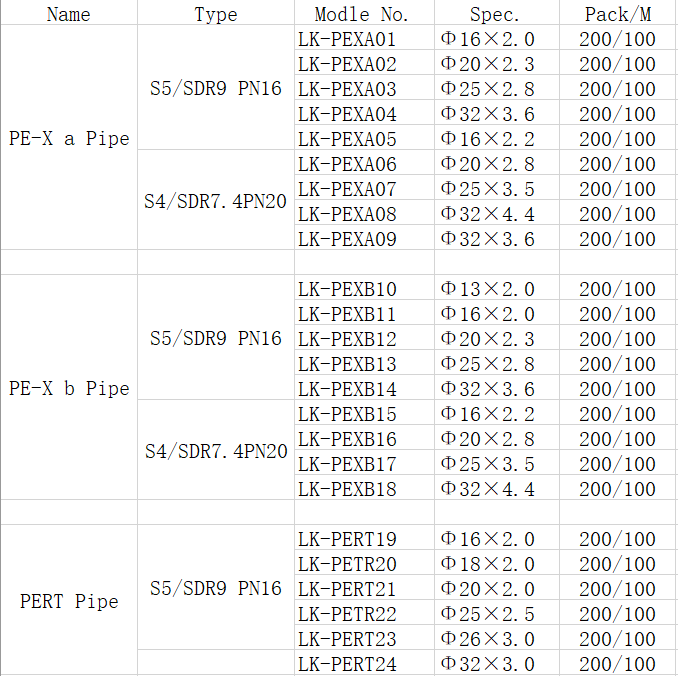Select the PE-X a Pipe cell

(x=69, y=137)
